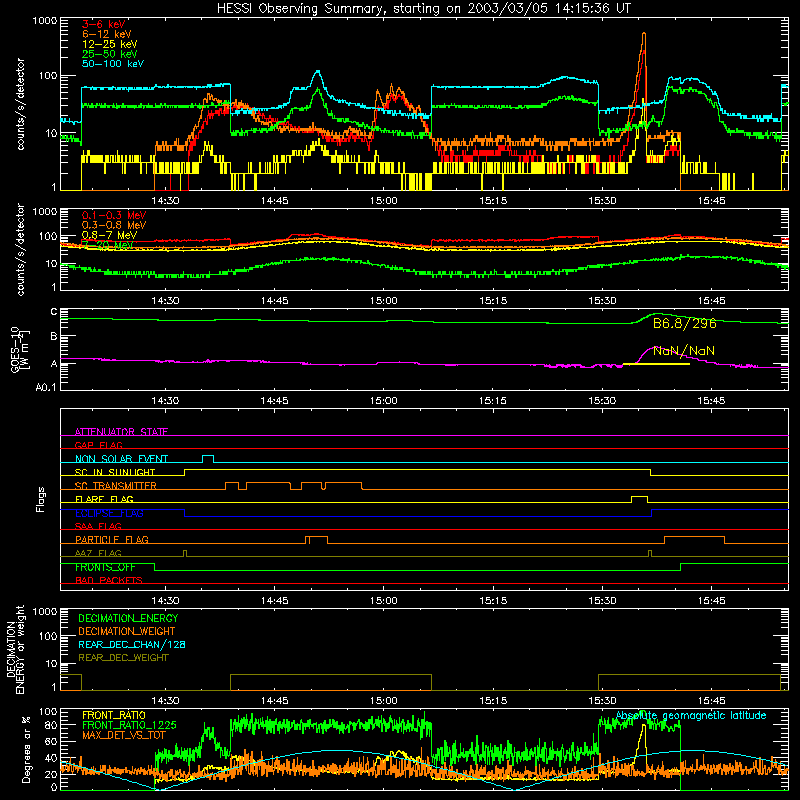Click the REAR_DEC_CHAN/128 legend label
The height and width of the screenshot is (800, 800).
(132, 645)
